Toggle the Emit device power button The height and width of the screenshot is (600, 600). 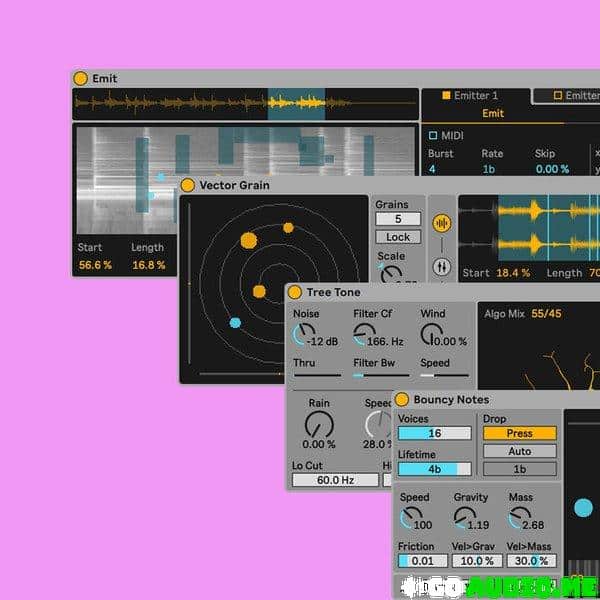[80, 78]
